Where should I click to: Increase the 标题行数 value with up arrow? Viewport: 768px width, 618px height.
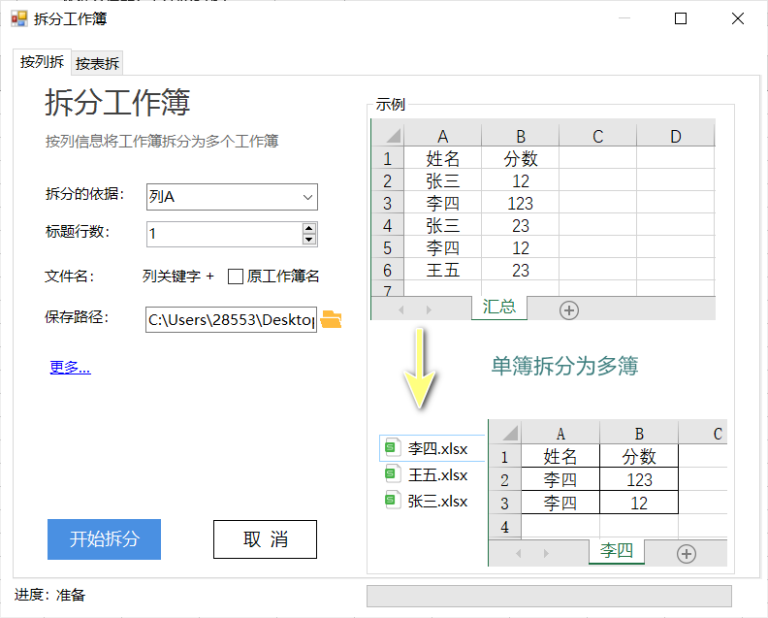pyautogui.click(x=309, y=228)
